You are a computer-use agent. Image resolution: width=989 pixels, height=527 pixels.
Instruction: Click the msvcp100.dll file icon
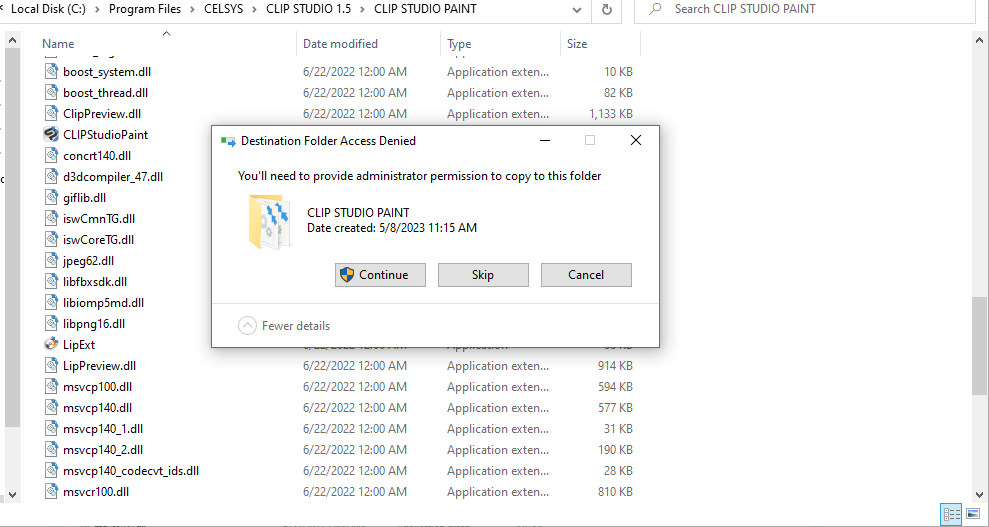tap(51, 386)
